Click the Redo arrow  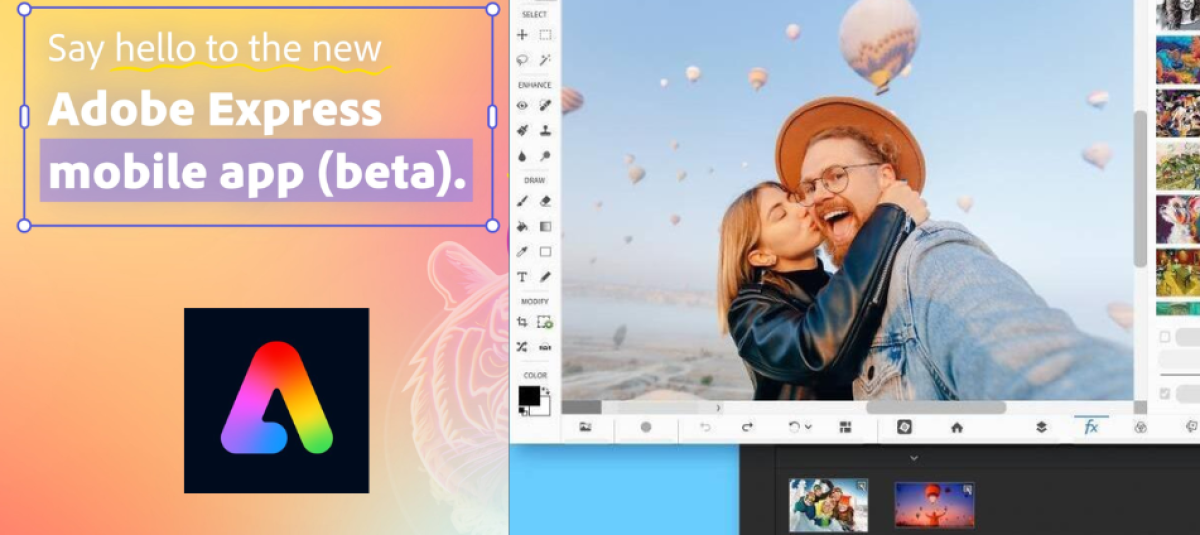[747, 427]
